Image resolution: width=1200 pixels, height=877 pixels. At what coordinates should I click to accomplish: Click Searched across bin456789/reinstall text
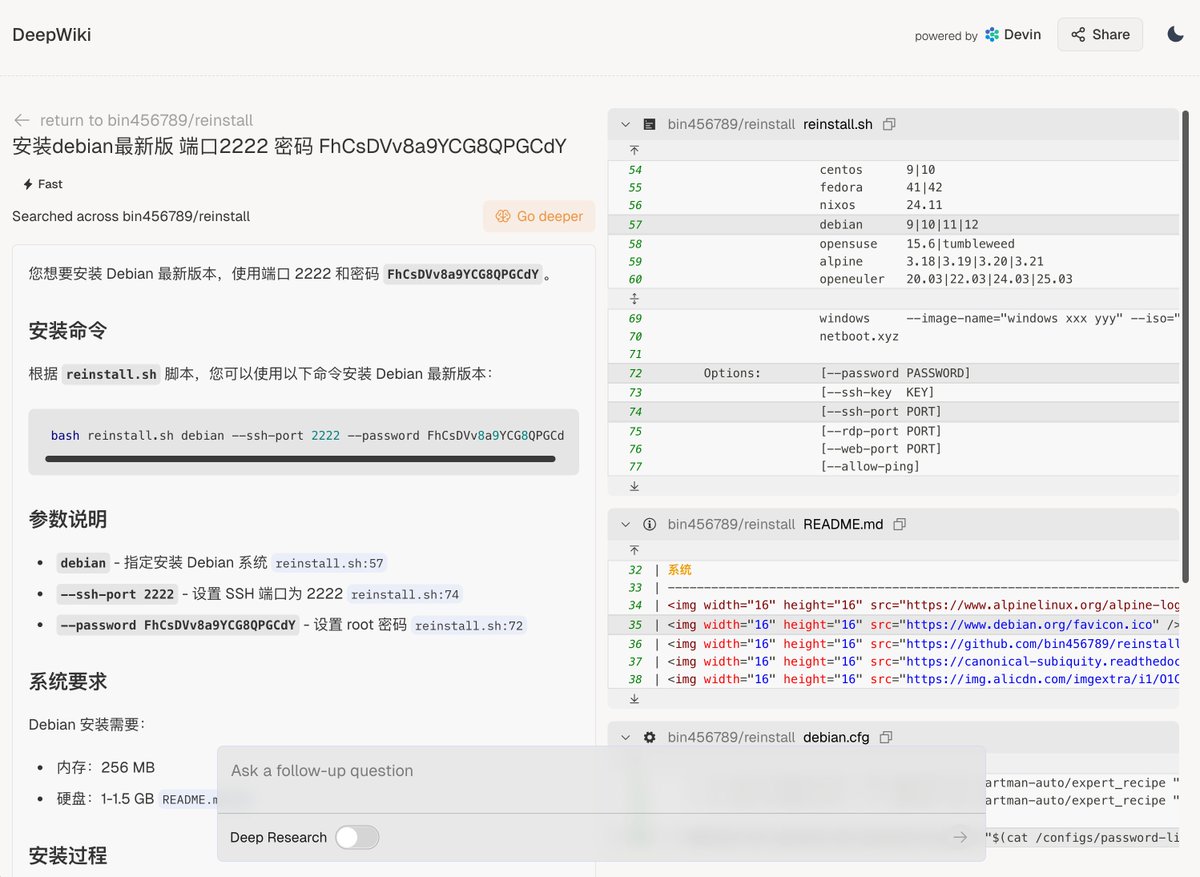pyautogui.click(x=131, y=216)
